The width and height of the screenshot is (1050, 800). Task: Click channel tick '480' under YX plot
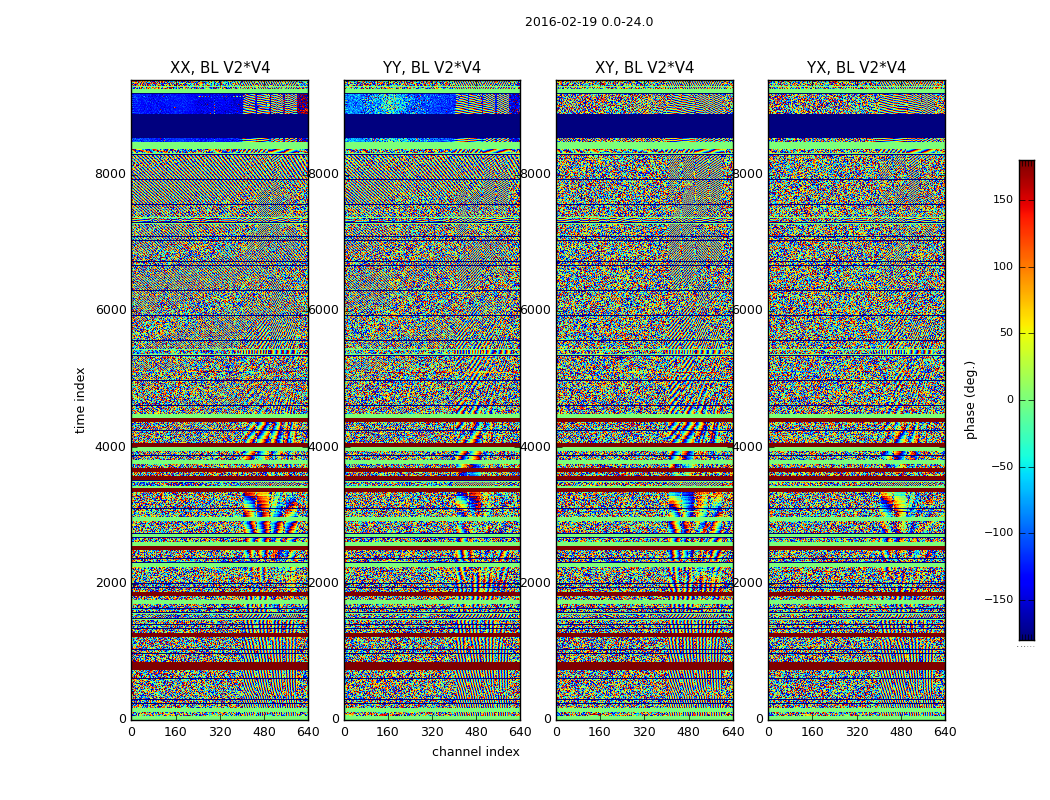point(901,732)
